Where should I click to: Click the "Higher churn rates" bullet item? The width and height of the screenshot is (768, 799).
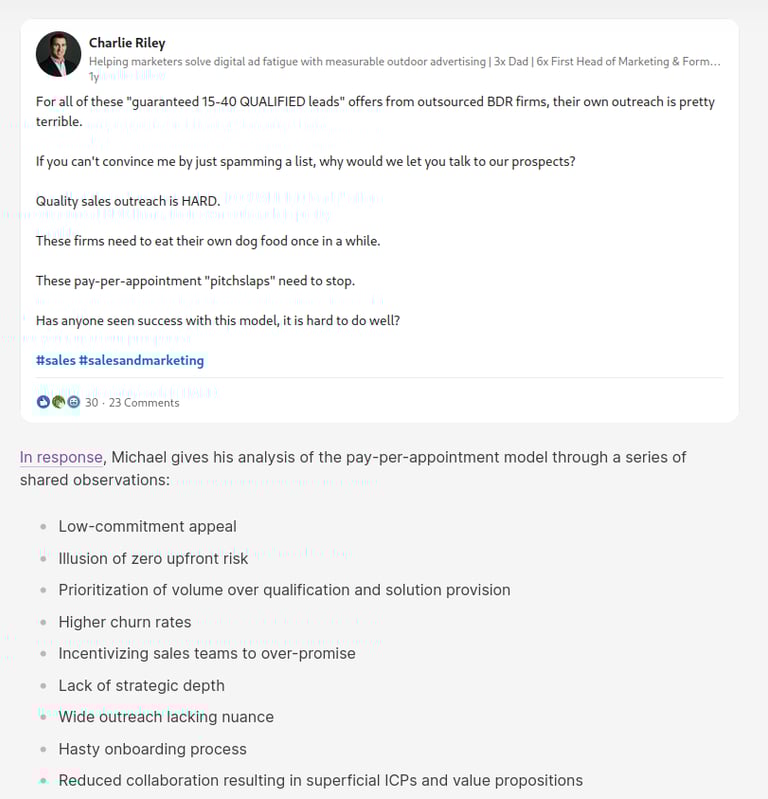tap(124, 622)
